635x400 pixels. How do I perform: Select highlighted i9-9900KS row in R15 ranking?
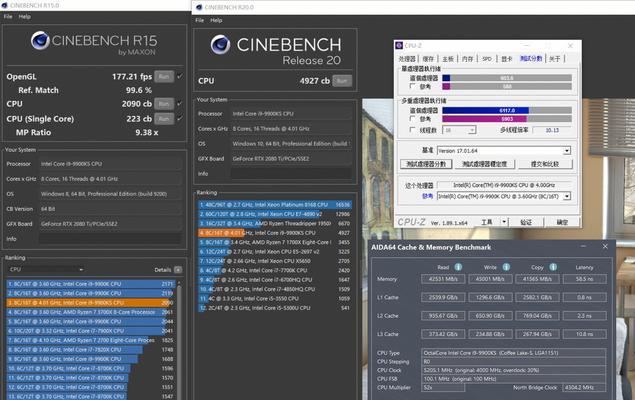[90, 302]
